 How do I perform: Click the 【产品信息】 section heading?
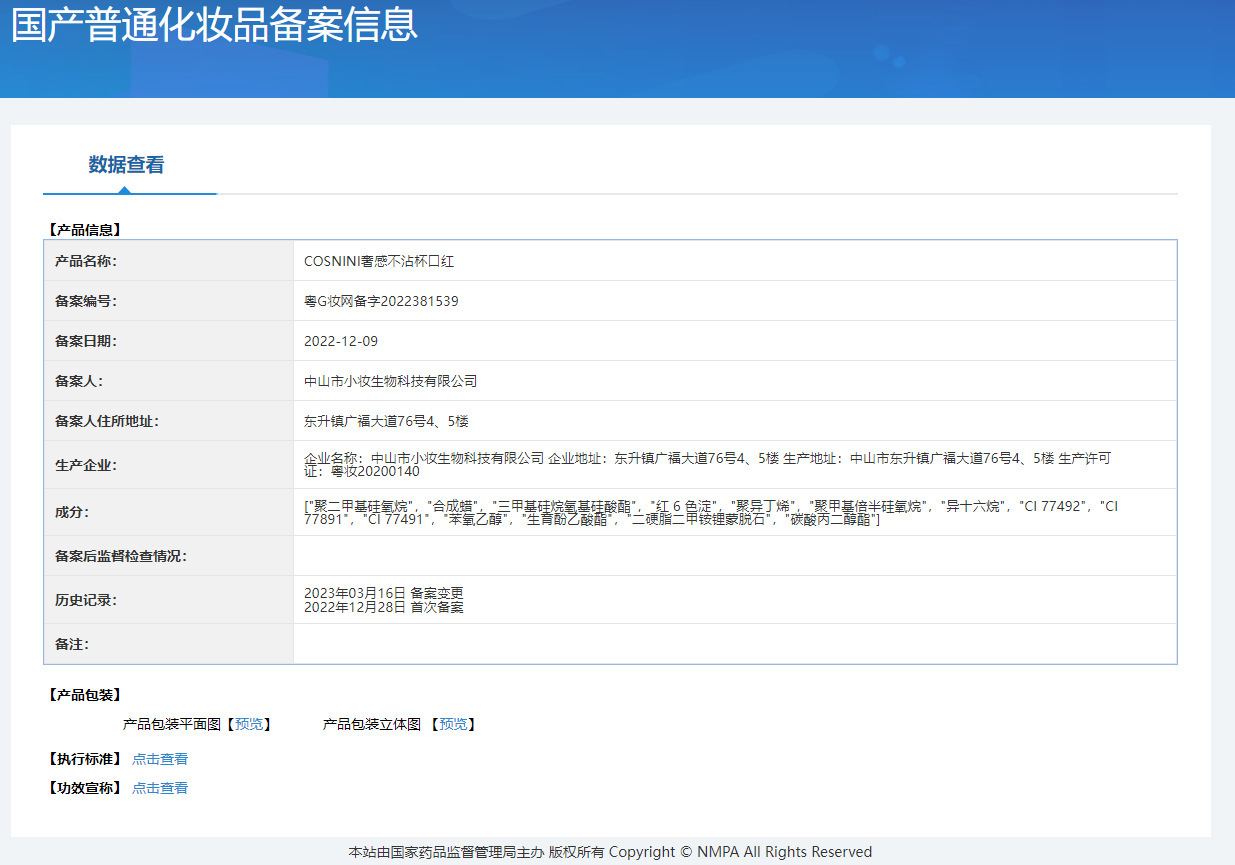coord(84,230)
